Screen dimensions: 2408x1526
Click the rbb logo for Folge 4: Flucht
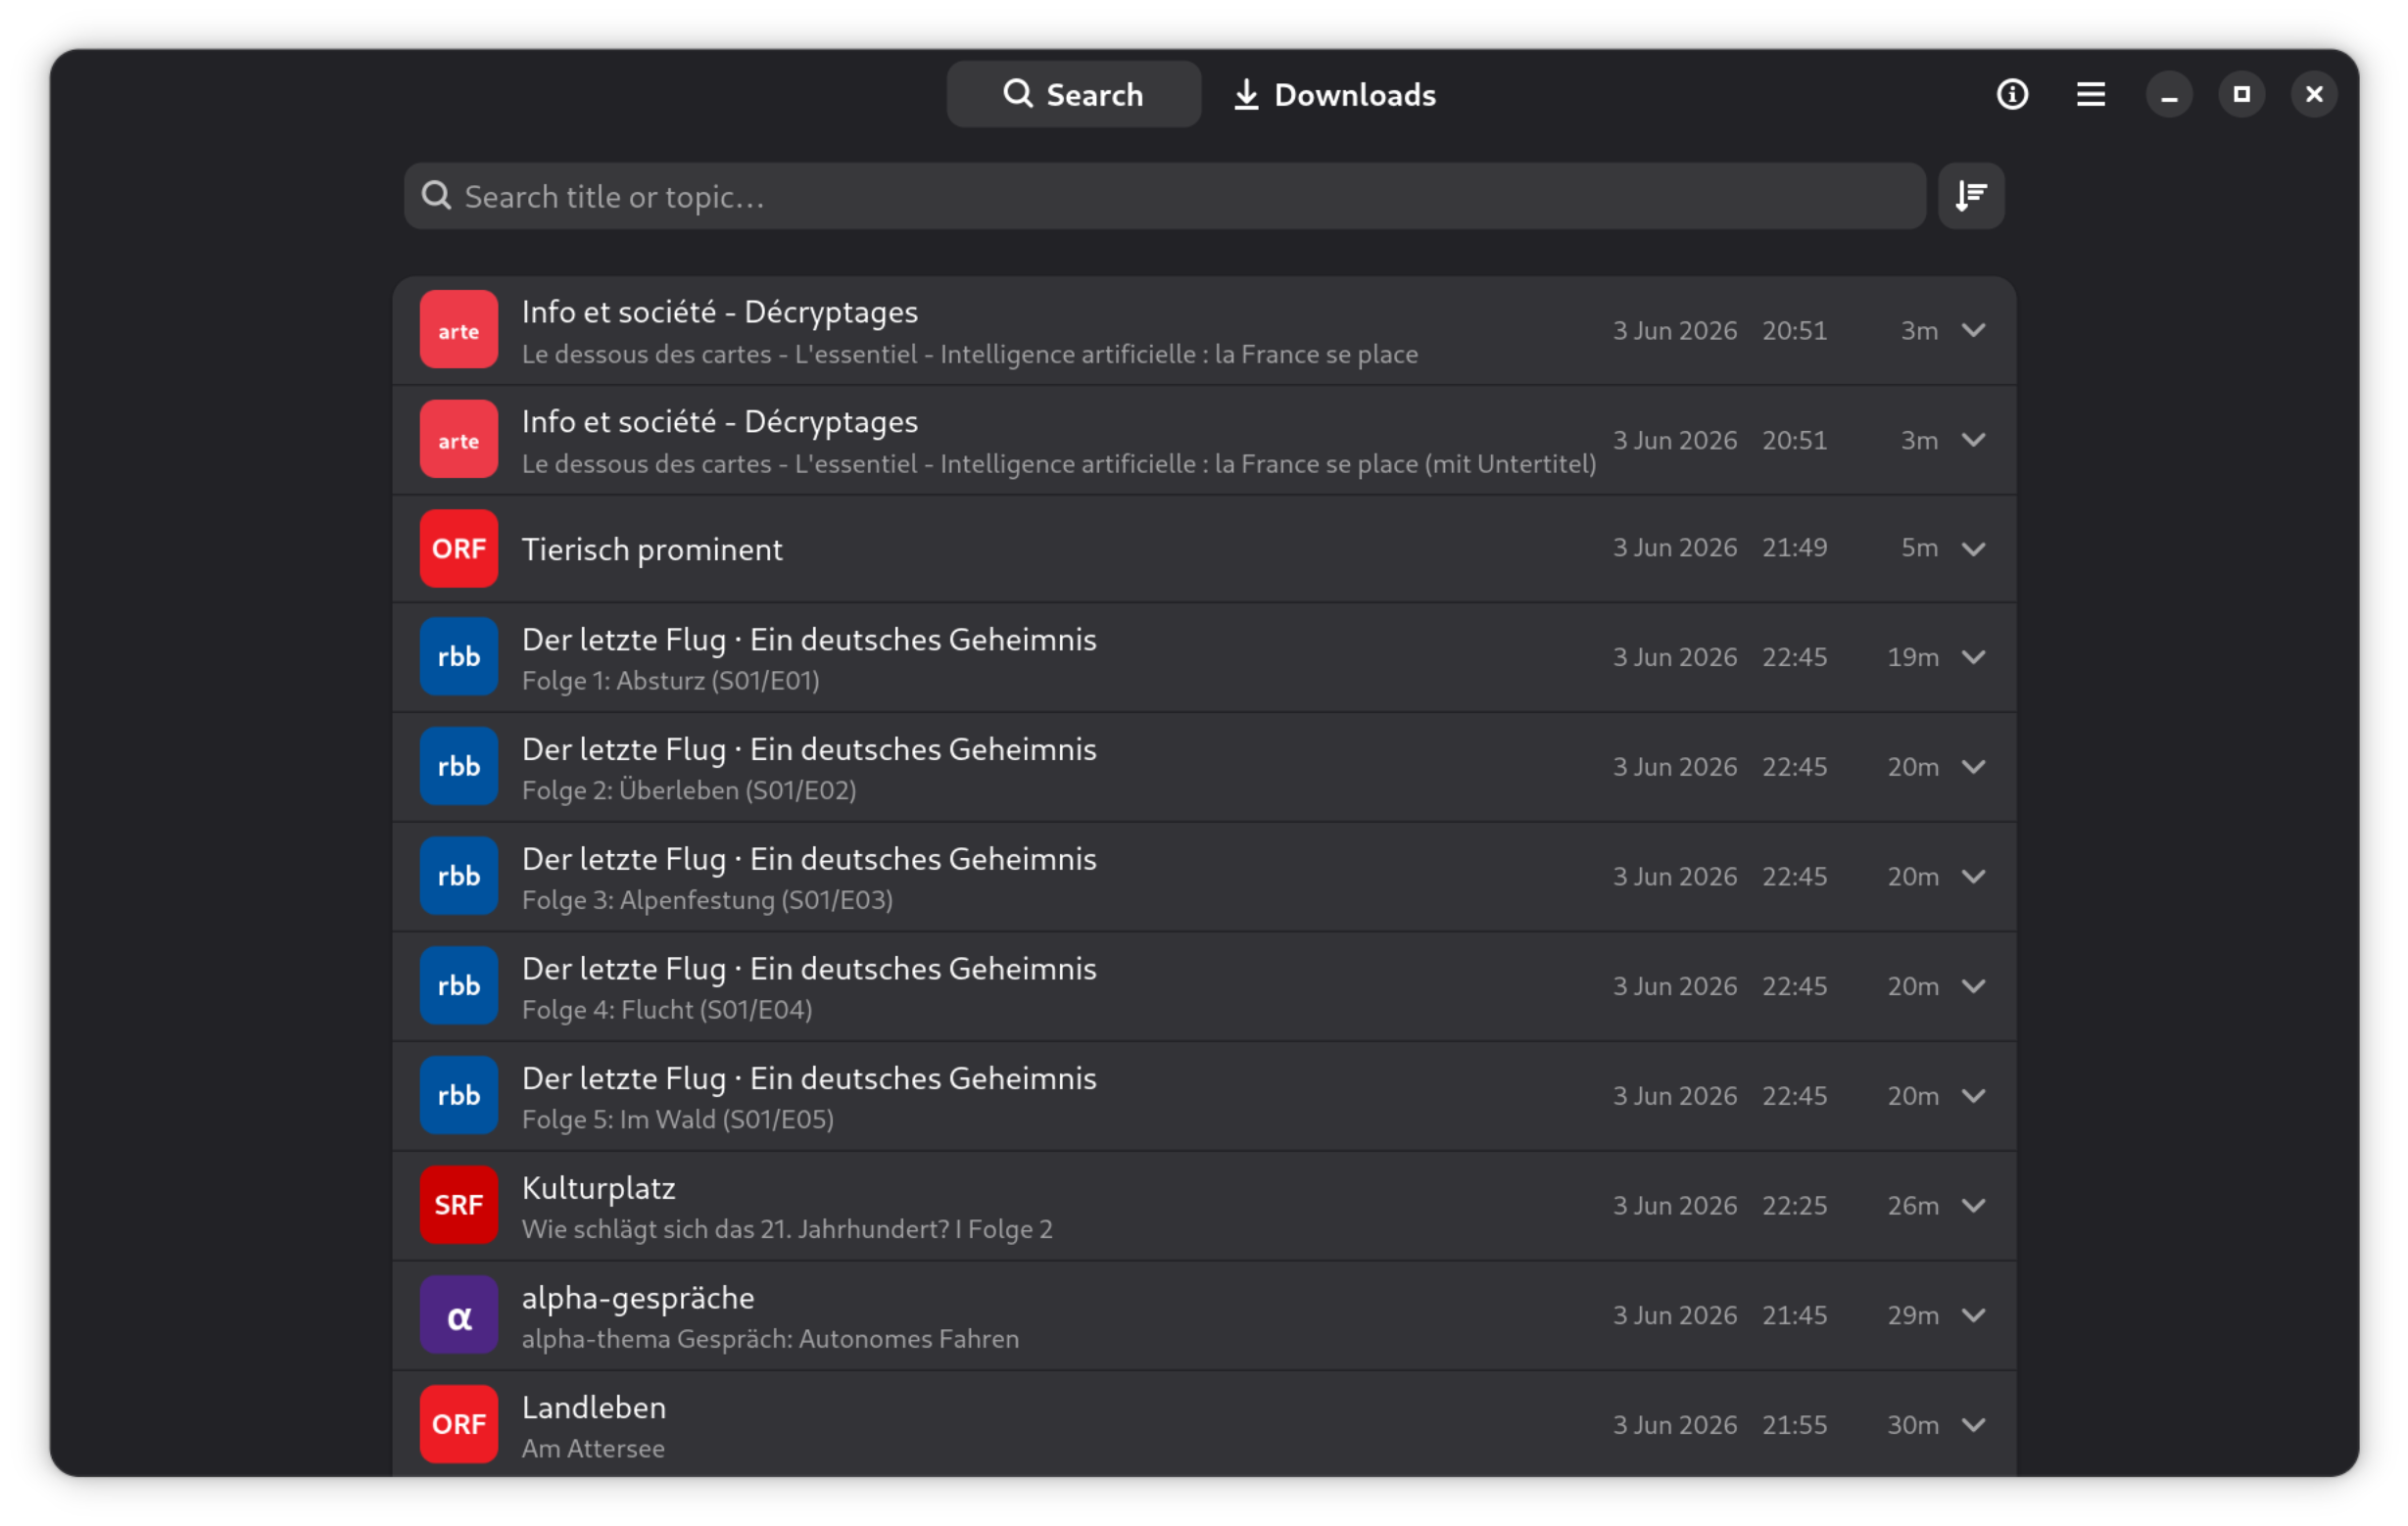(x=459, y=986)
